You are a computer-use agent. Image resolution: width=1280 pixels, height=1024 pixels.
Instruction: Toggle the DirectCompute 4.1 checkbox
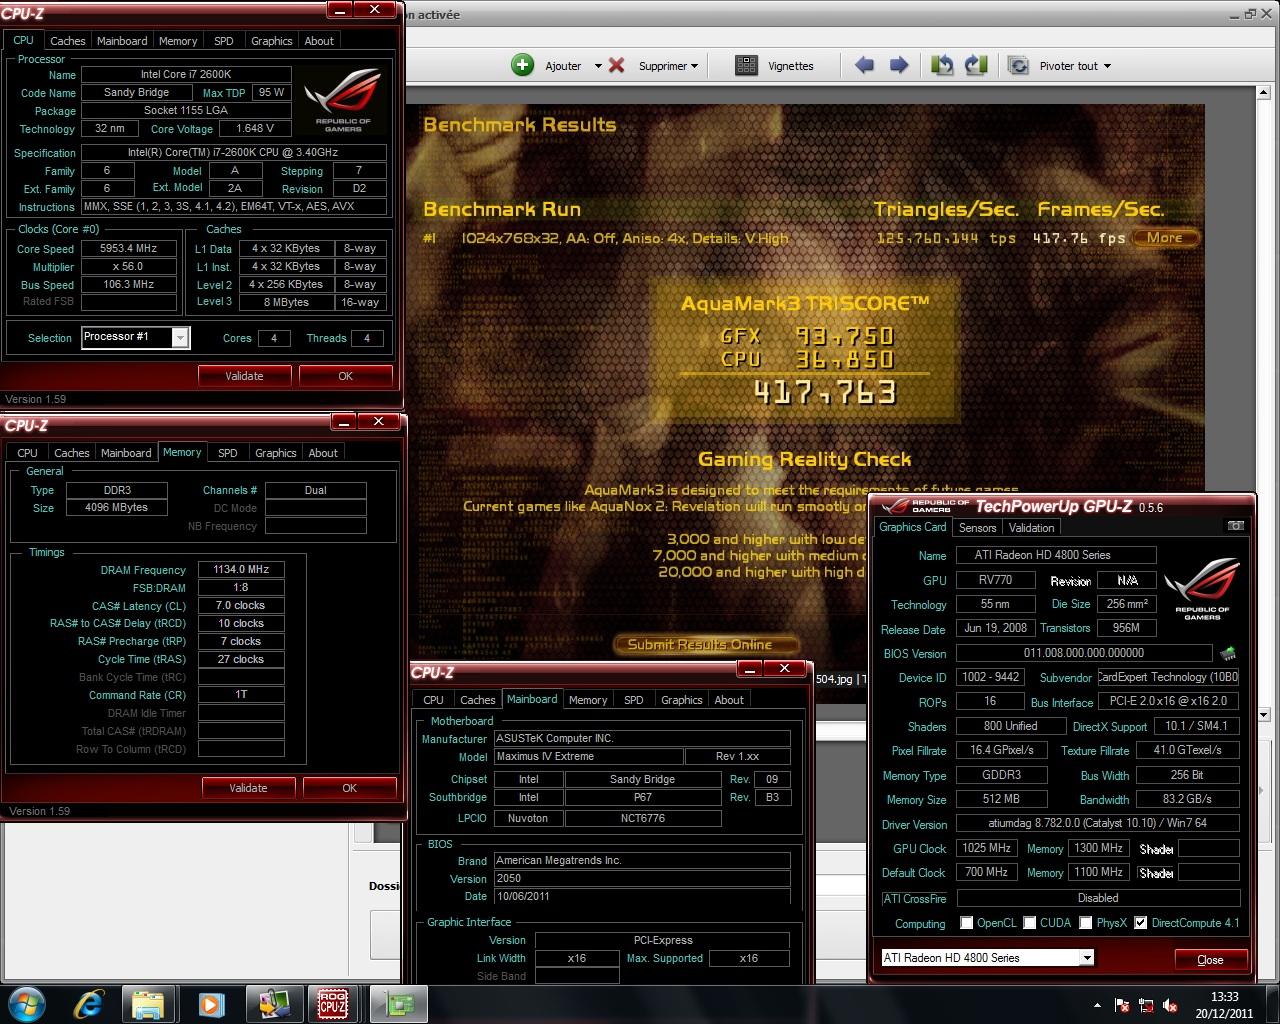click(x=1140, y=923)
